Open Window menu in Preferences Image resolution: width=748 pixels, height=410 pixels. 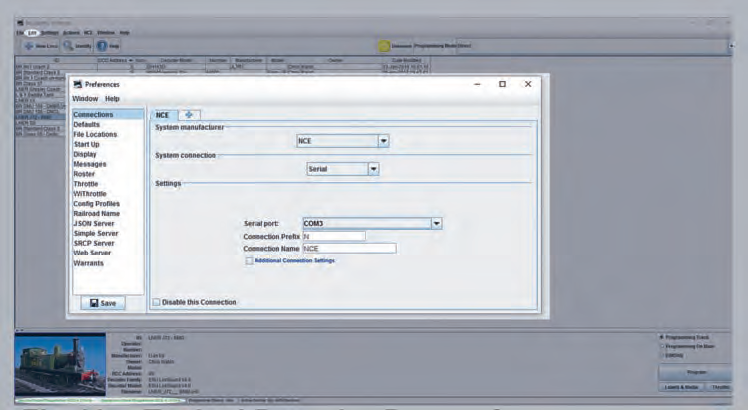click(x=85, y=99)
